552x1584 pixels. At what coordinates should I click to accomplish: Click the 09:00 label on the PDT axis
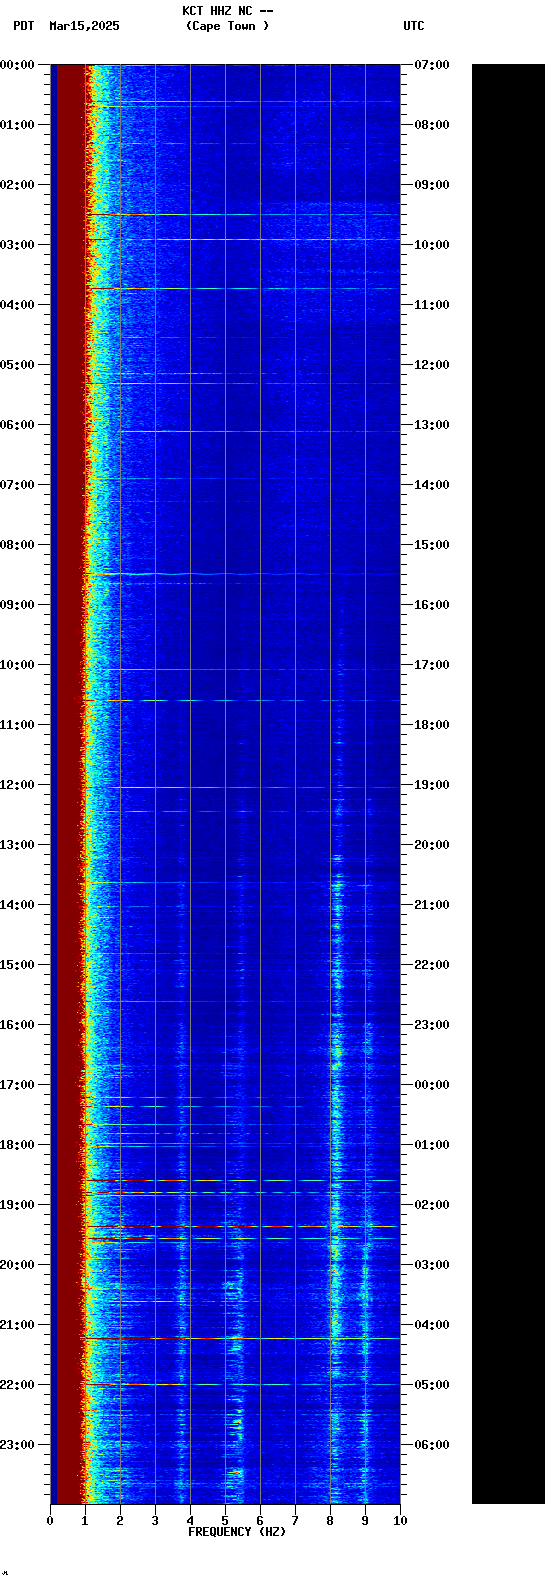click(x=17, y=605)
